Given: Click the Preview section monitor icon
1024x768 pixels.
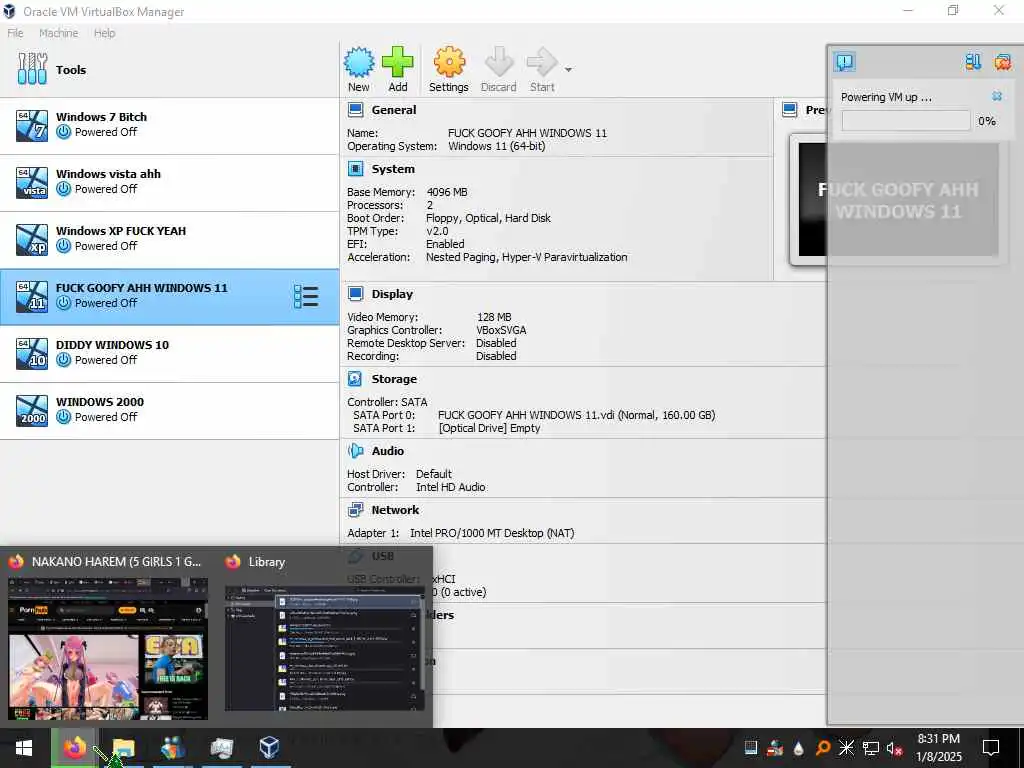Looking at the screenshot, I should (x=790, y=110).
